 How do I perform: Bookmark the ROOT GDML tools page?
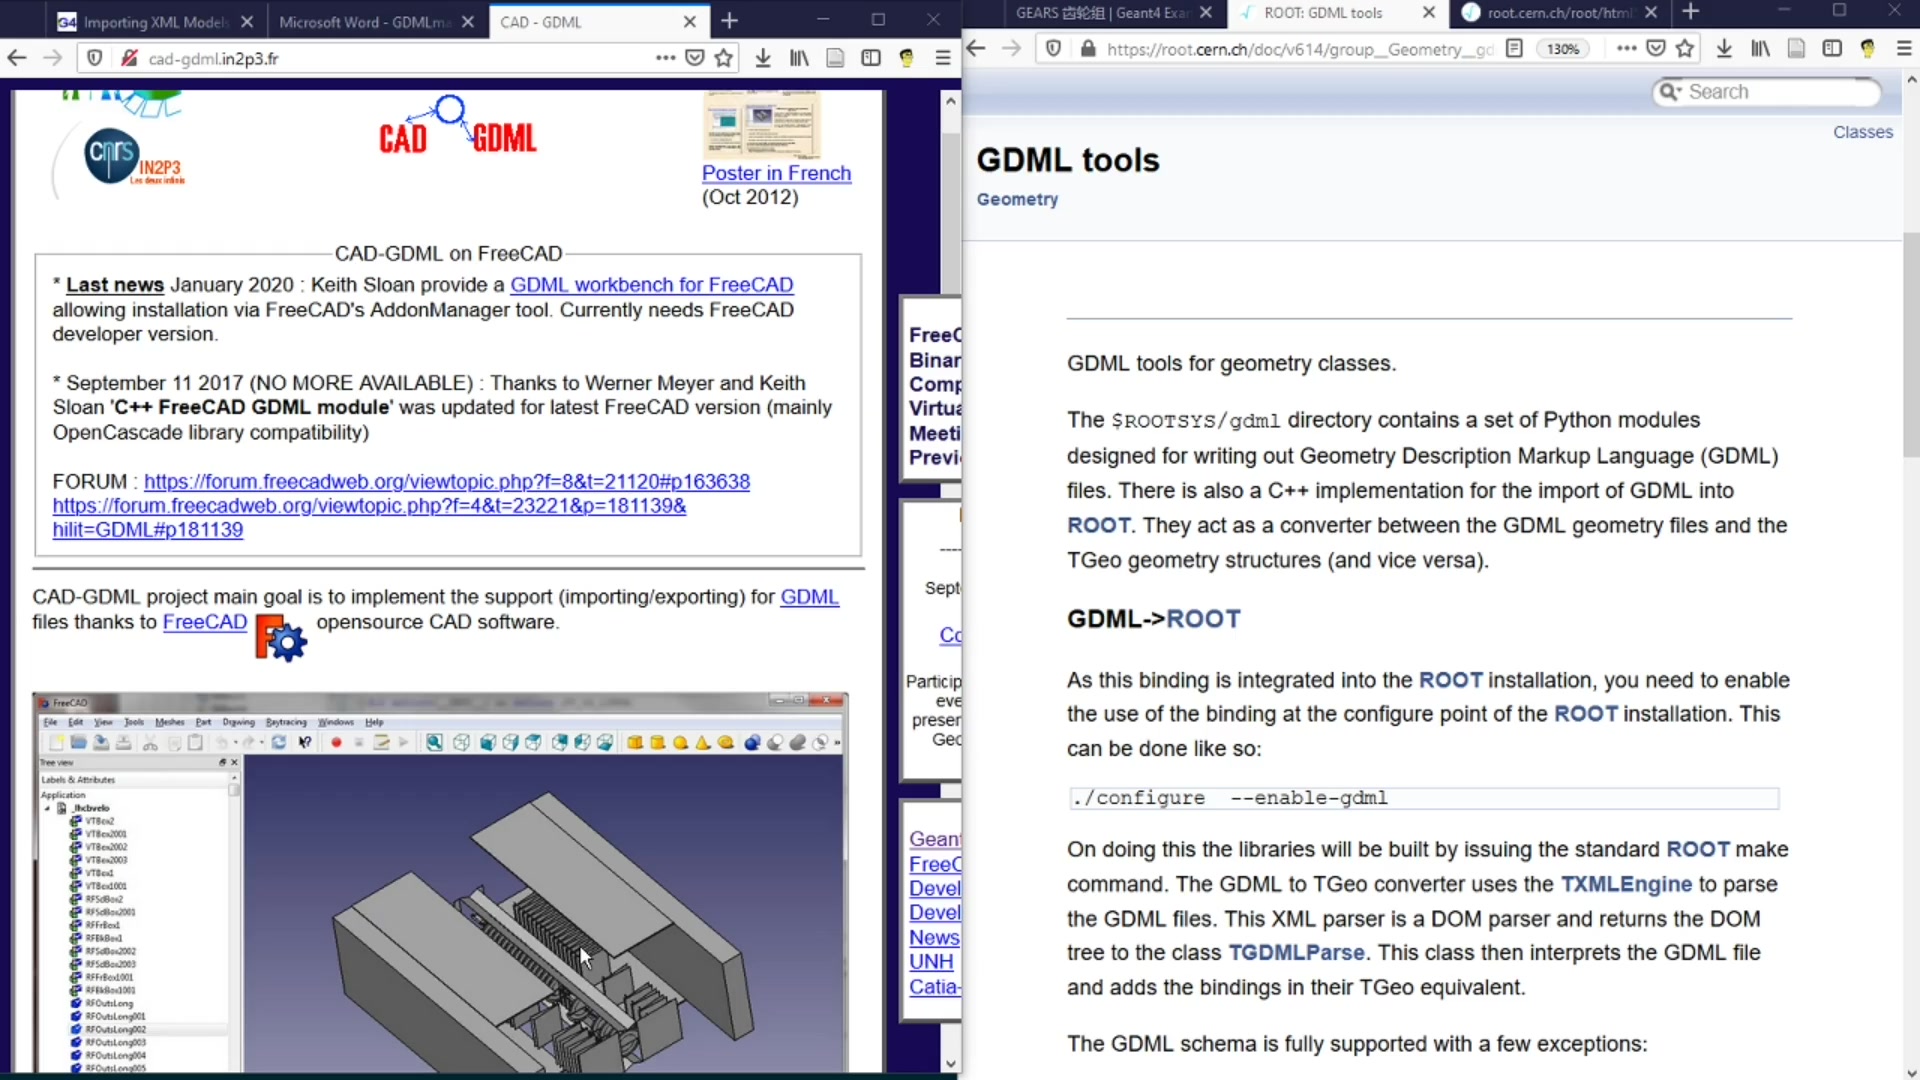1686,48
